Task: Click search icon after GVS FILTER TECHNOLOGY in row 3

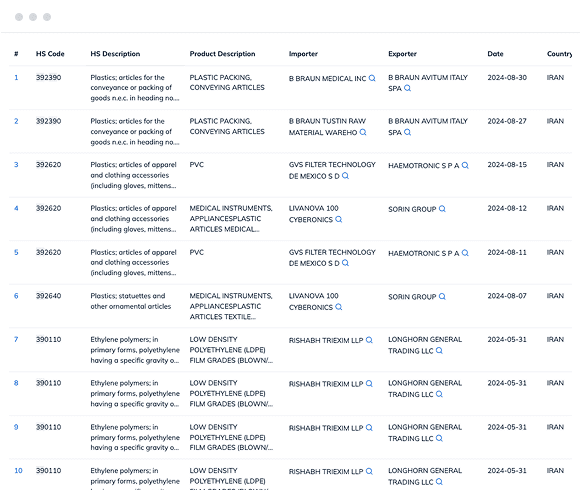Action: point(345,176)
